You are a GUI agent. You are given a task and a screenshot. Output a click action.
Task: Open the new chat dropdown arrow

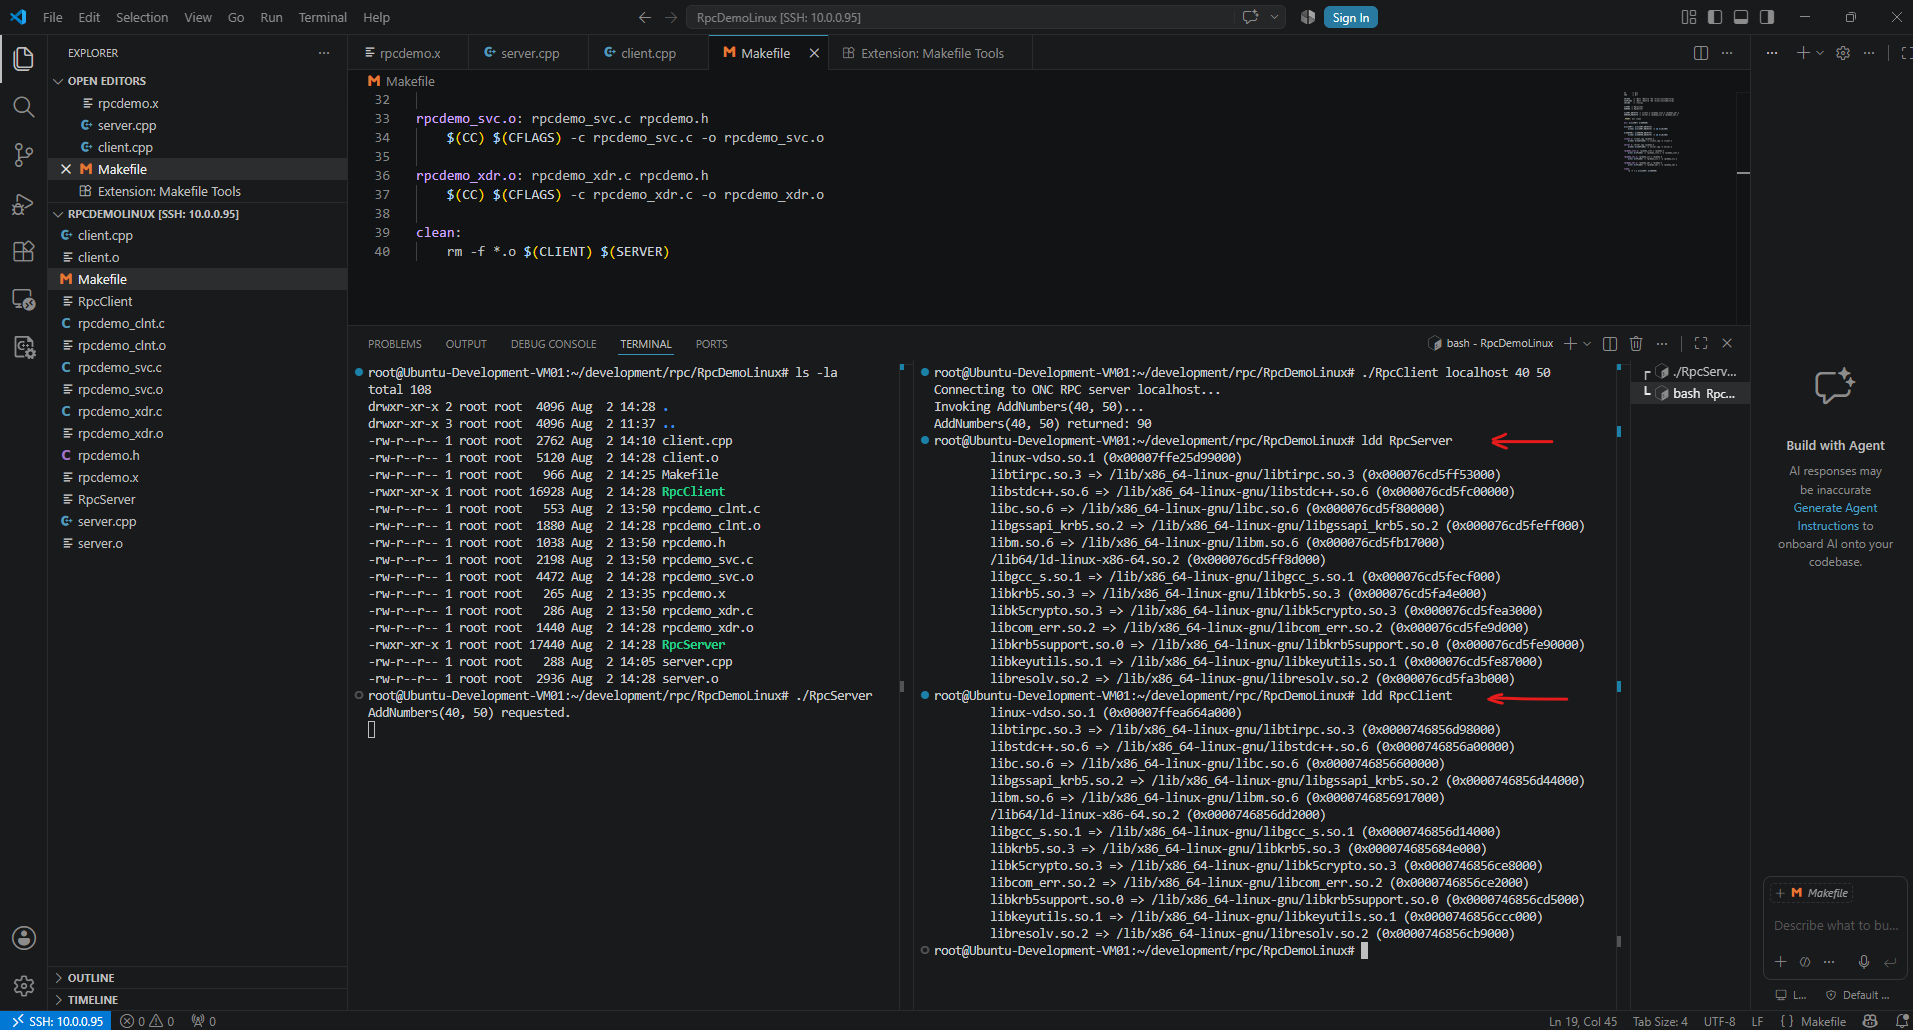tap(1819, 53)
